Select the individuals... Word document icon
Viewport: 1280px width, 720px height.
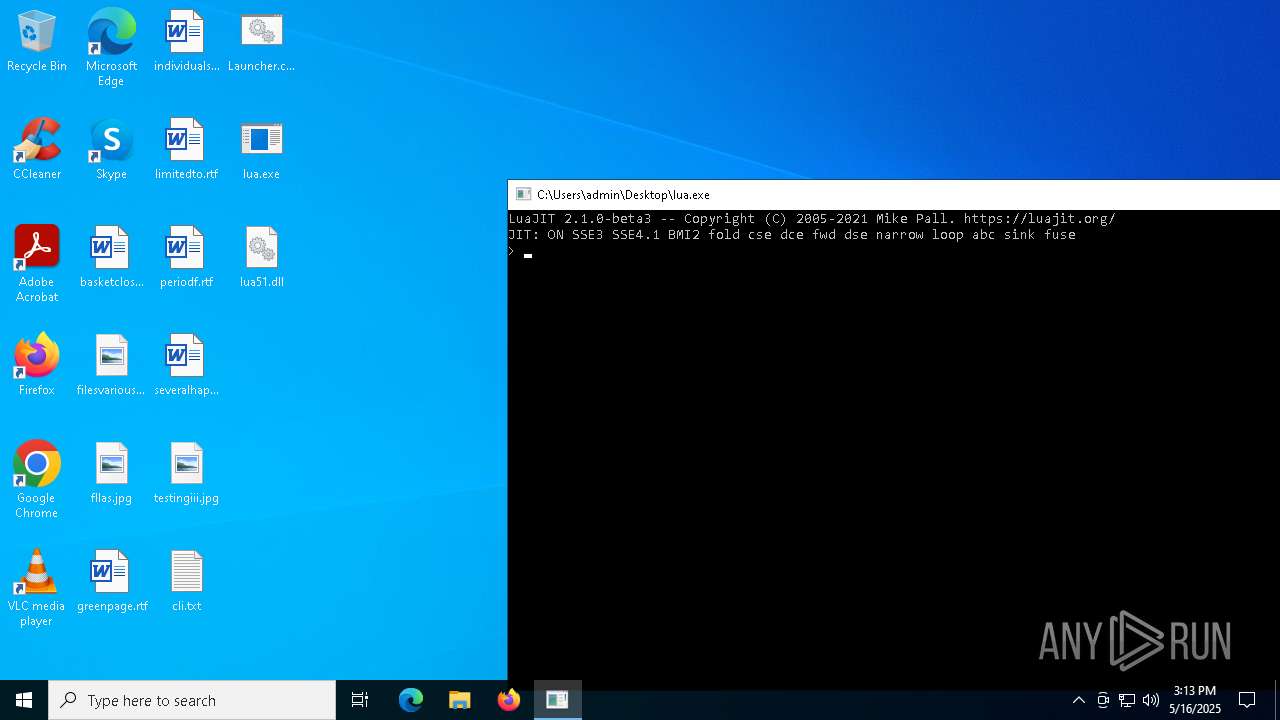coord(186,42)
